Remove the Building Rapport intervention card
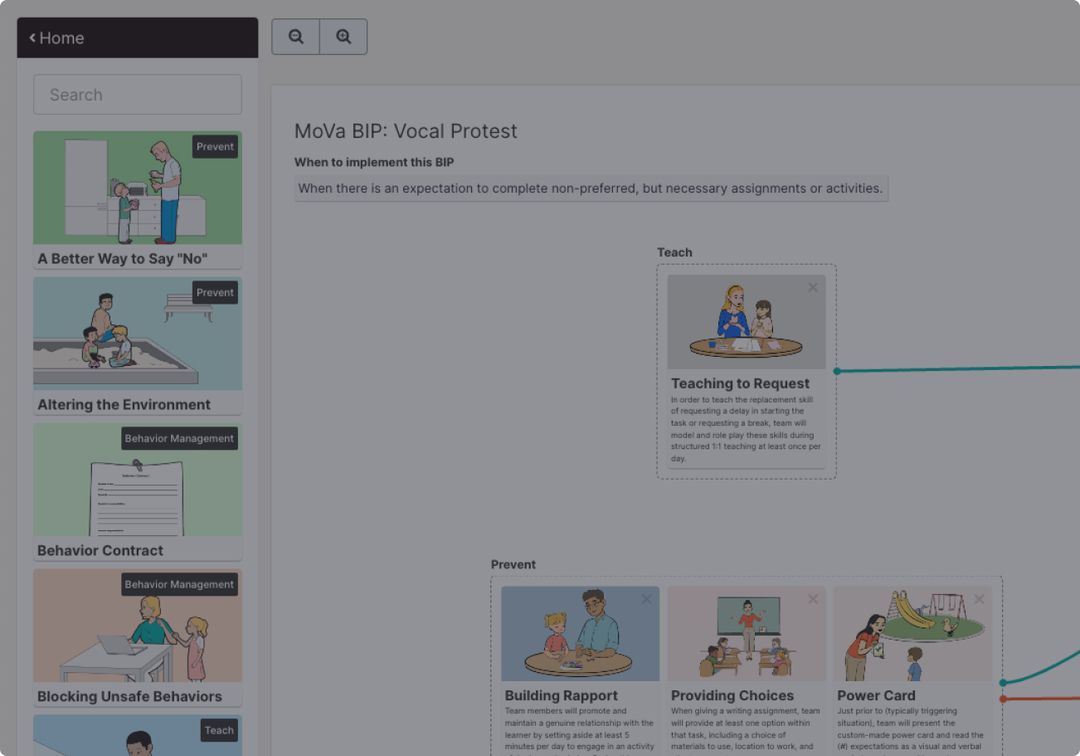1080x756 pixels. [x=646, y=599]
